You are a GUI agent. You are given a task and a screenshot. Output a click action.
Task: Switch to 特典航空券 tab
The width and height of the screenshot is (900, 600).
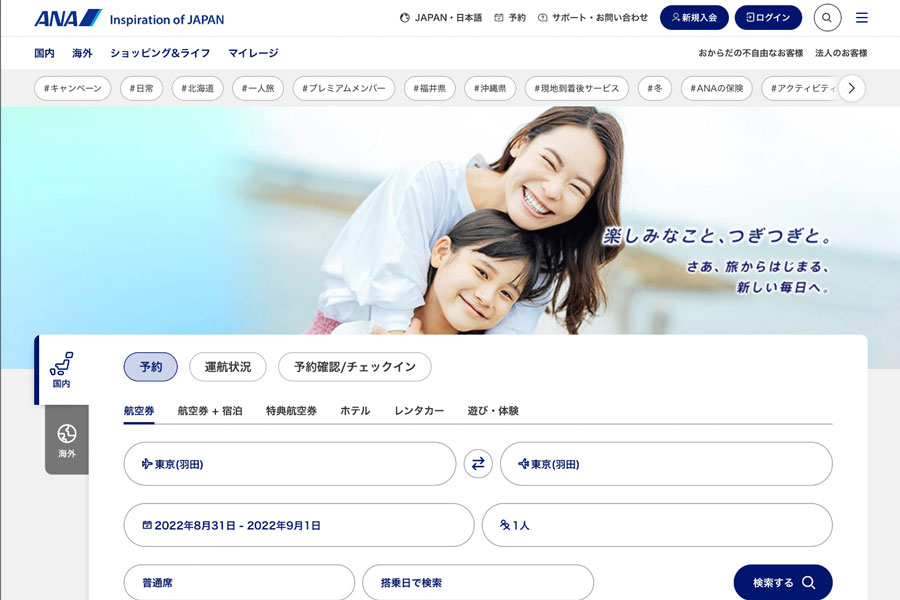(x=291, y=411)
